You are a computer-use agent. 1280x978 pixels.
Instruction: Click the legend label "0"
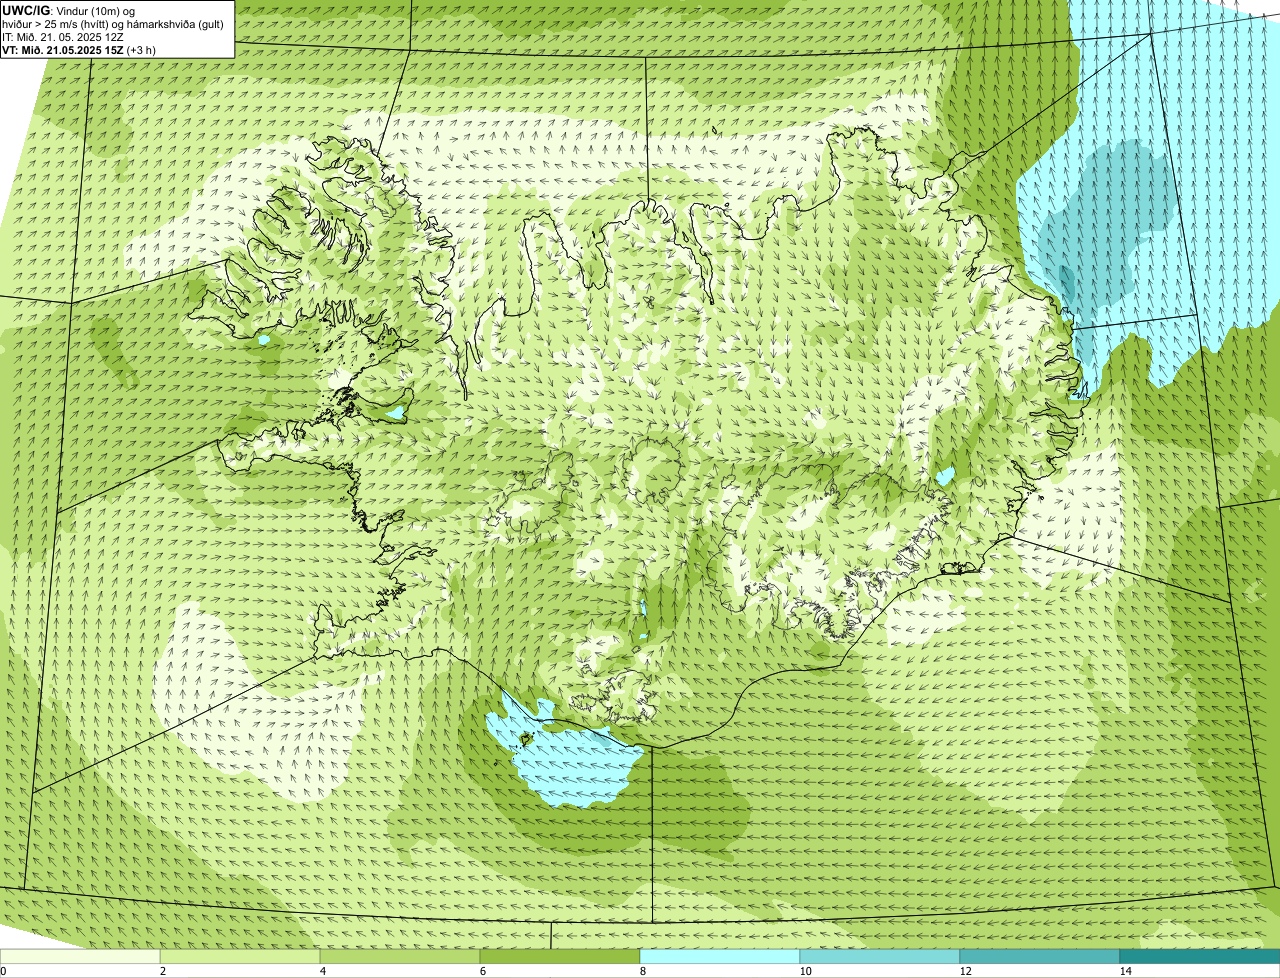coord(3,971)
